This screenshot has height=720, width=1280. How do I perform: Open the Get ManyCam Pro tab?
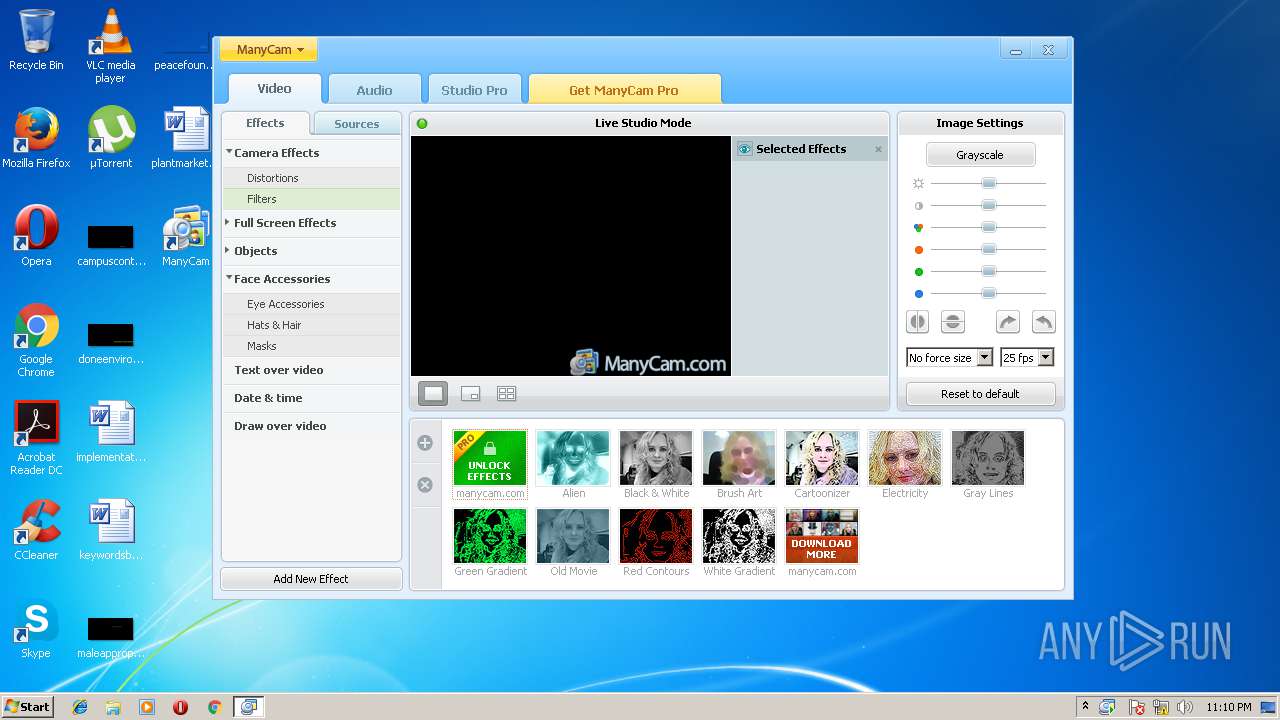tap(624, 90)
